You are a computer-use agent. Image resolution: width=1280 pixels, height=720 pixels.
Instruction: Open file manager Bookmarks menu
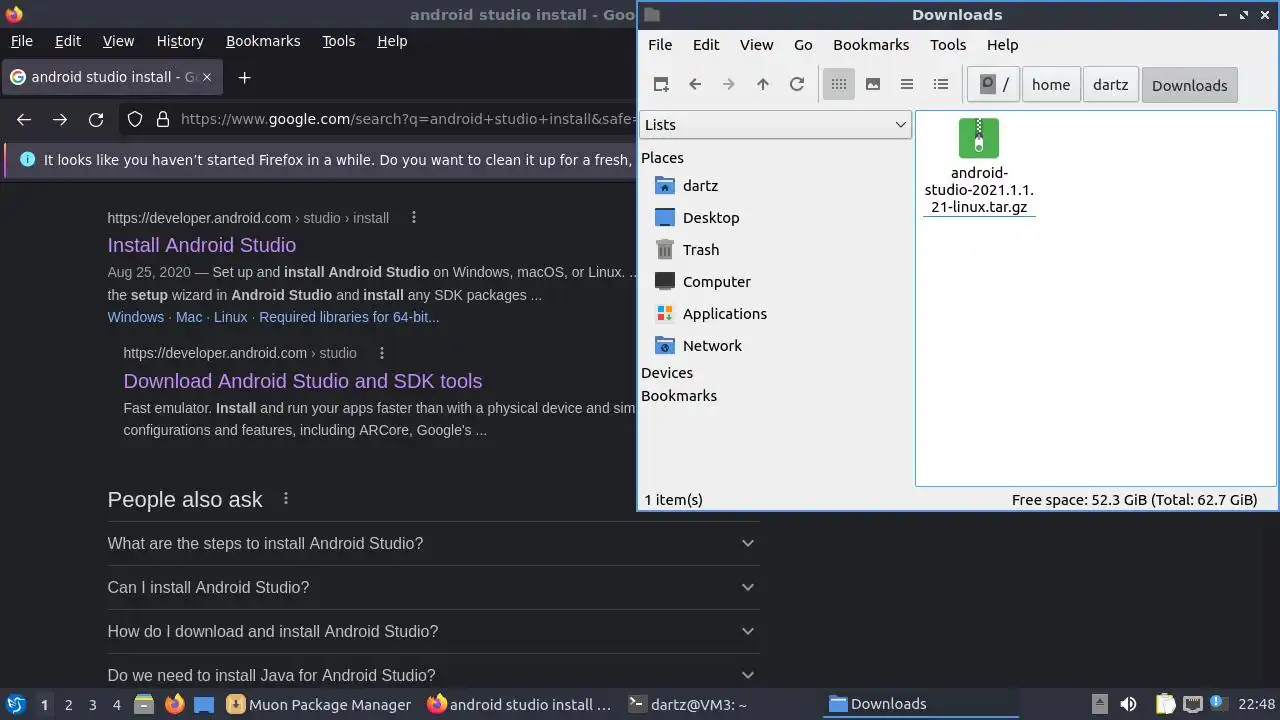click(x=871, y=45)
